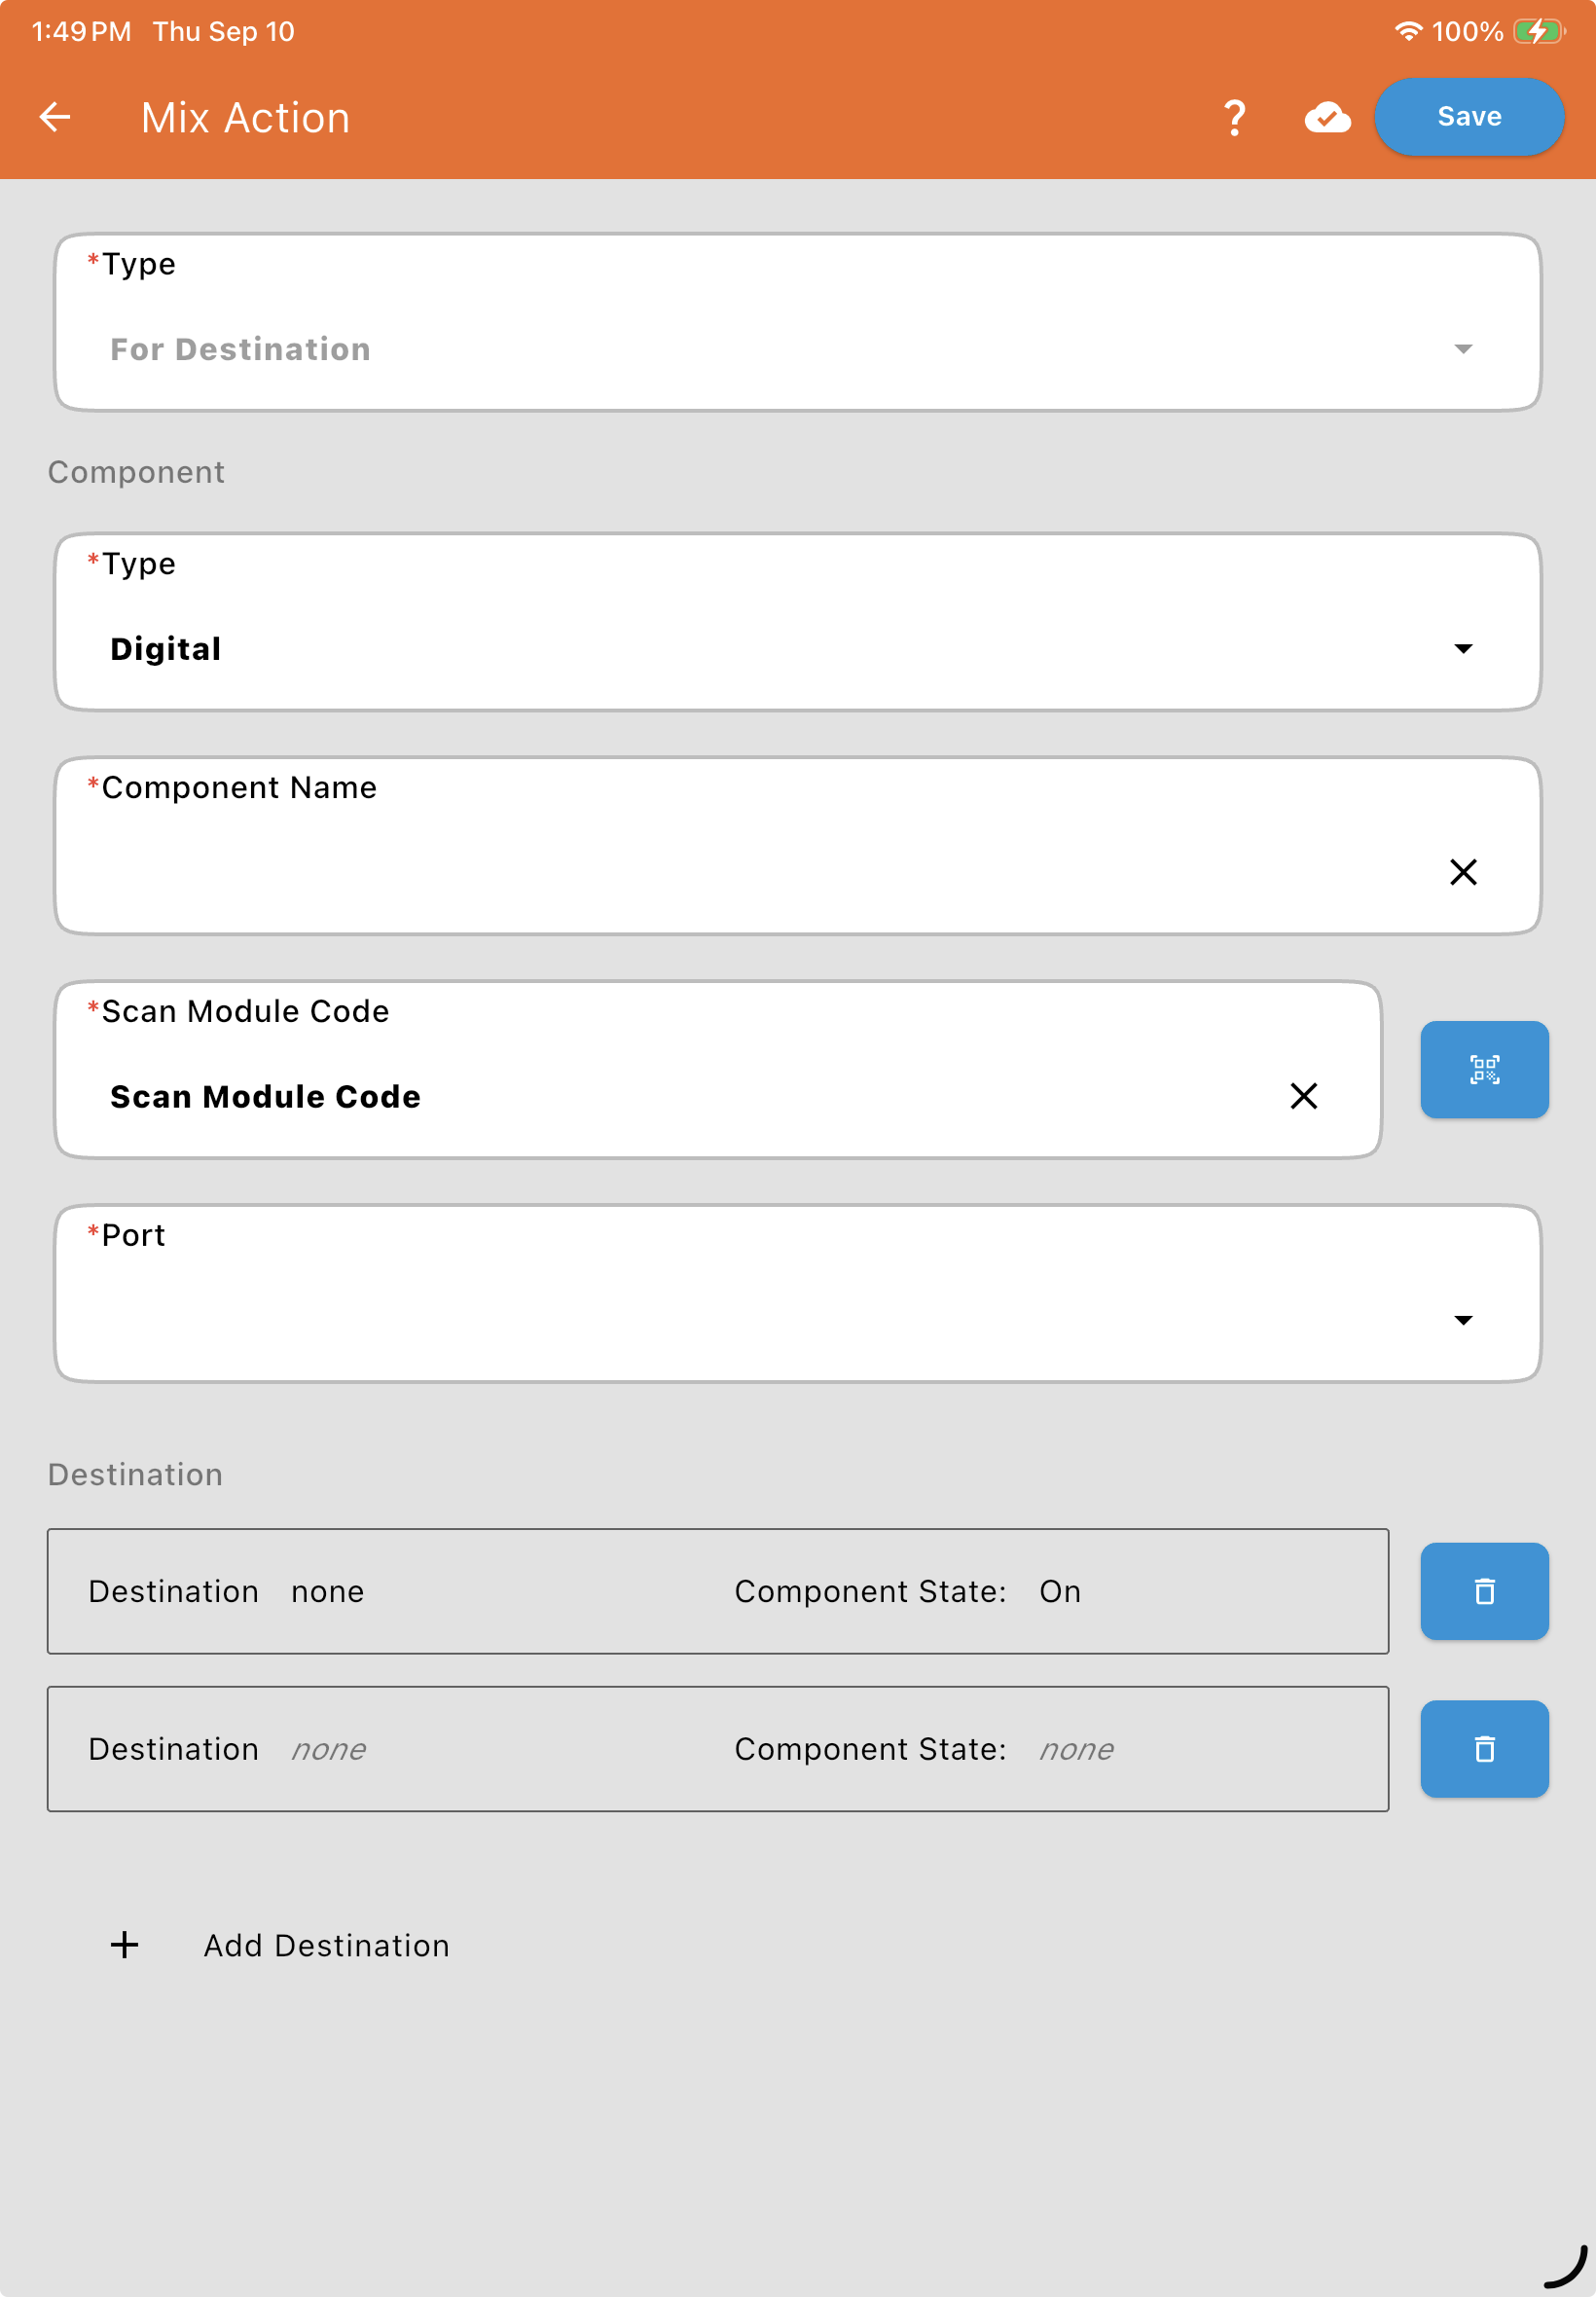Open help with the question mark icon
Viewport: 1596px width, 2297px height.
pyautogui.click(x=1235, y=117)
